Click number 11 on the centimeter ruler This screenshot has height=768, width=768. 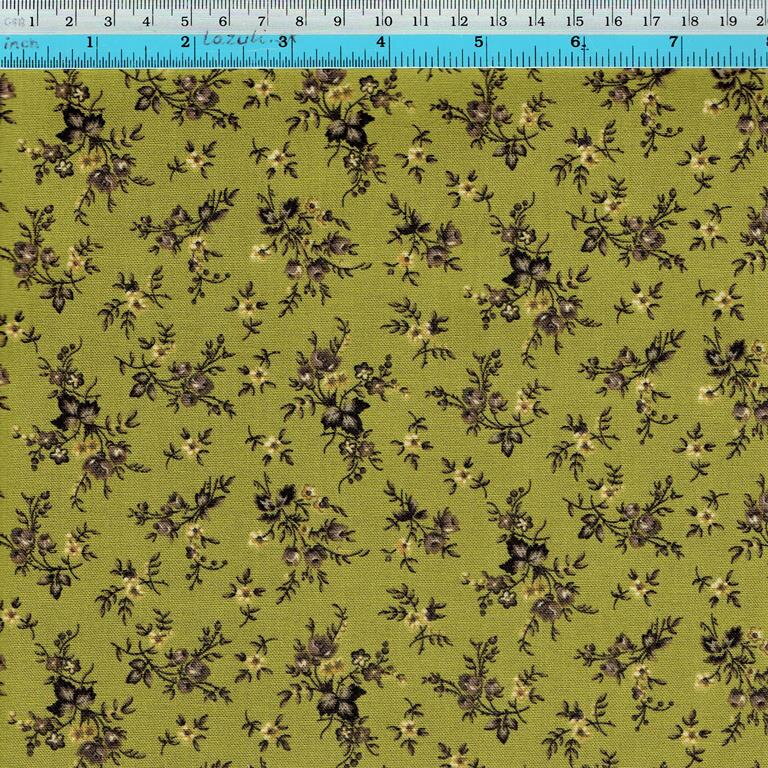pyautogui.click(x=421, y=22)
